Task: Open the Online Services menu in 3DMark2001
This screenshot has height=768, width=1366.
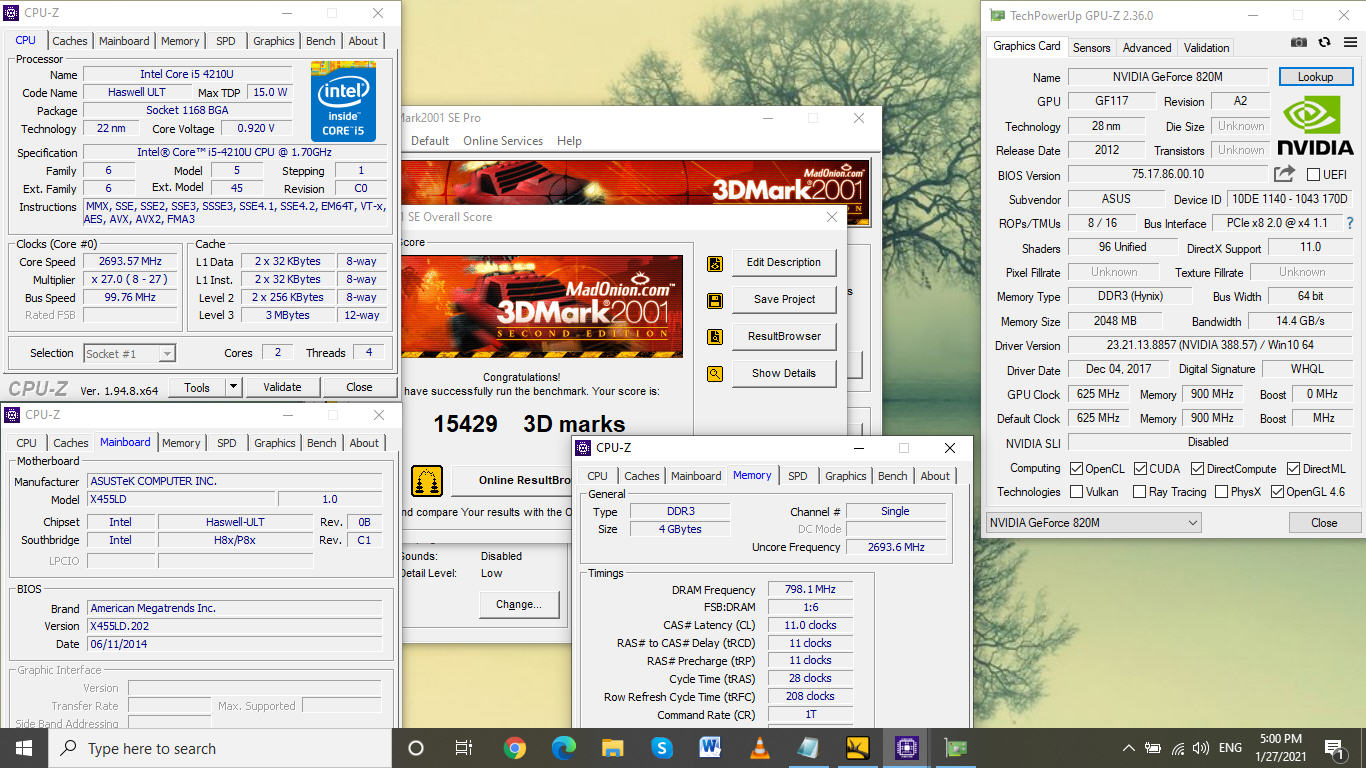Action: pos(503,141)
